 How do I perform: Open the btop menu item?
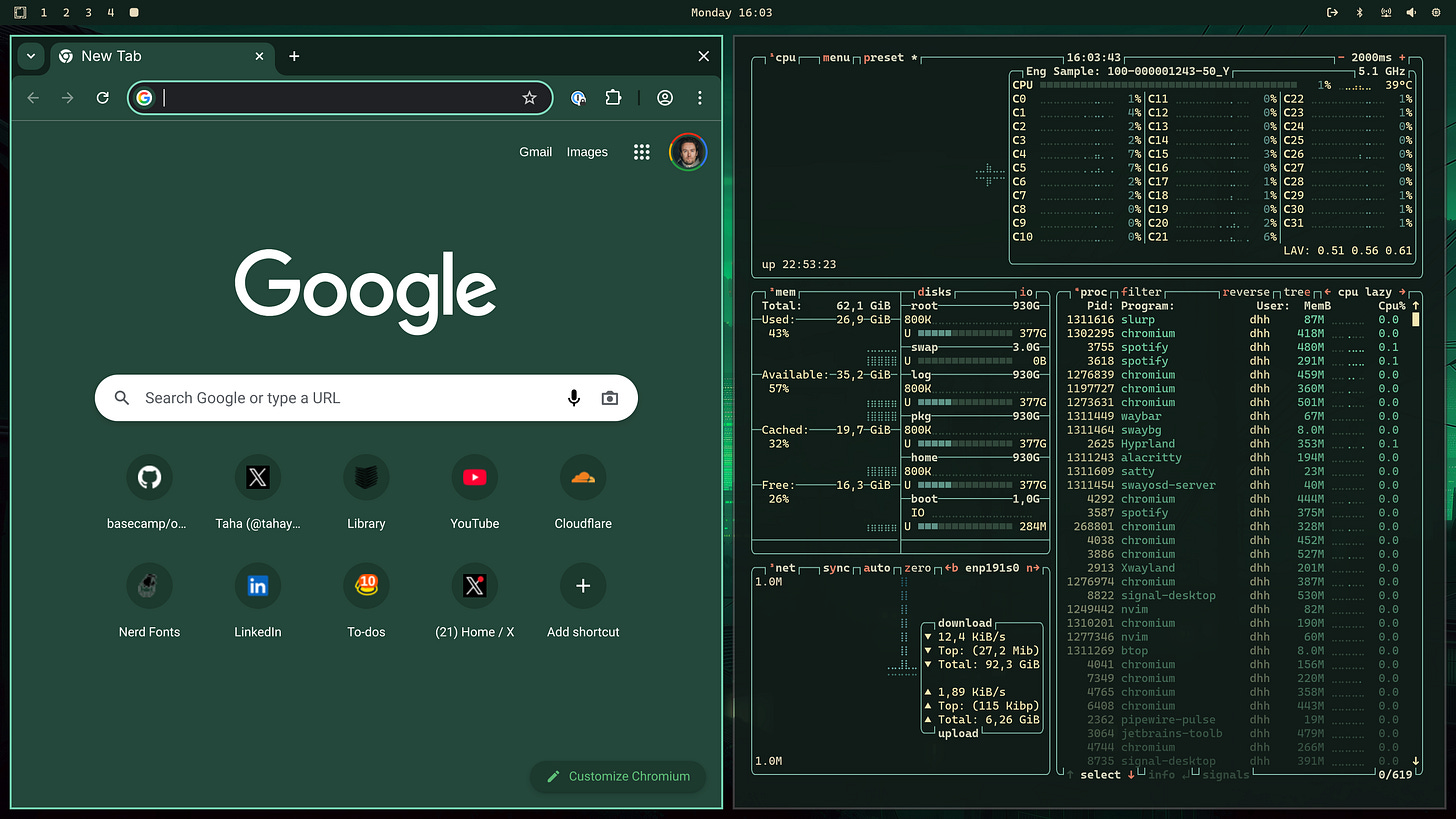[836, 58]
